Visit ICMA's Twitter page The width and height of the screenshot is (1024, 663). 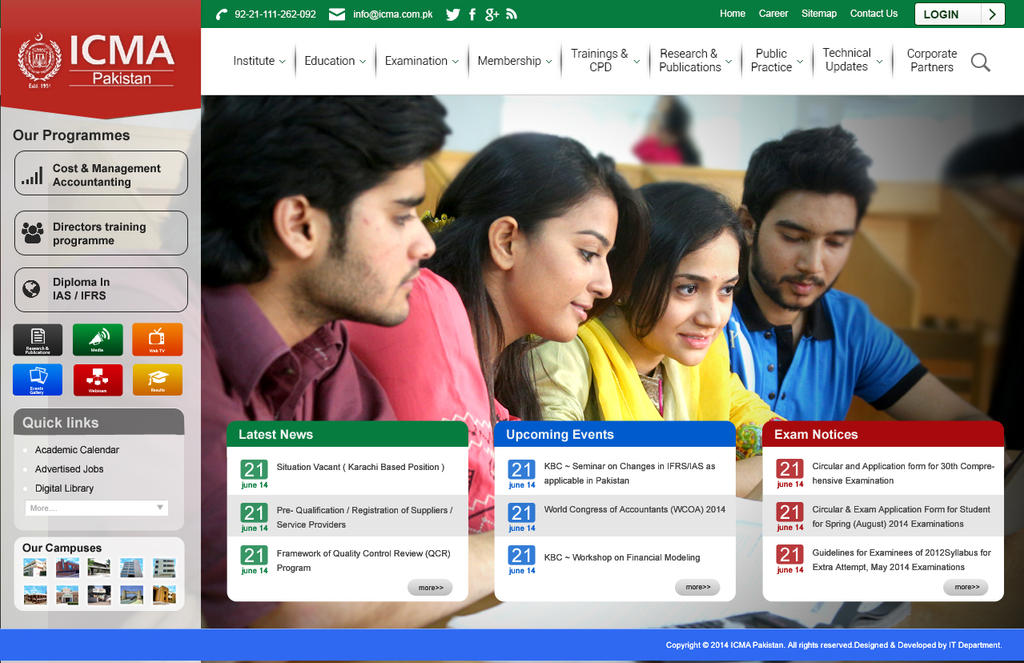452,14
